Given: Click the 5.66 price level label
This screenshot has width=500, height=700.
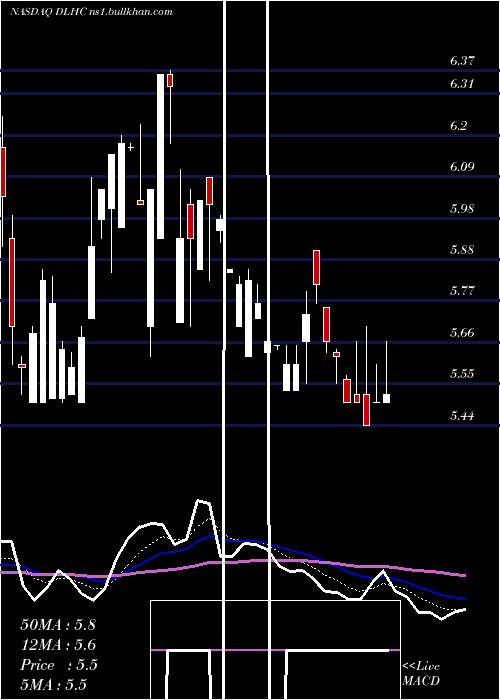Looking at the screenshot, I should [x=462, y=333].
